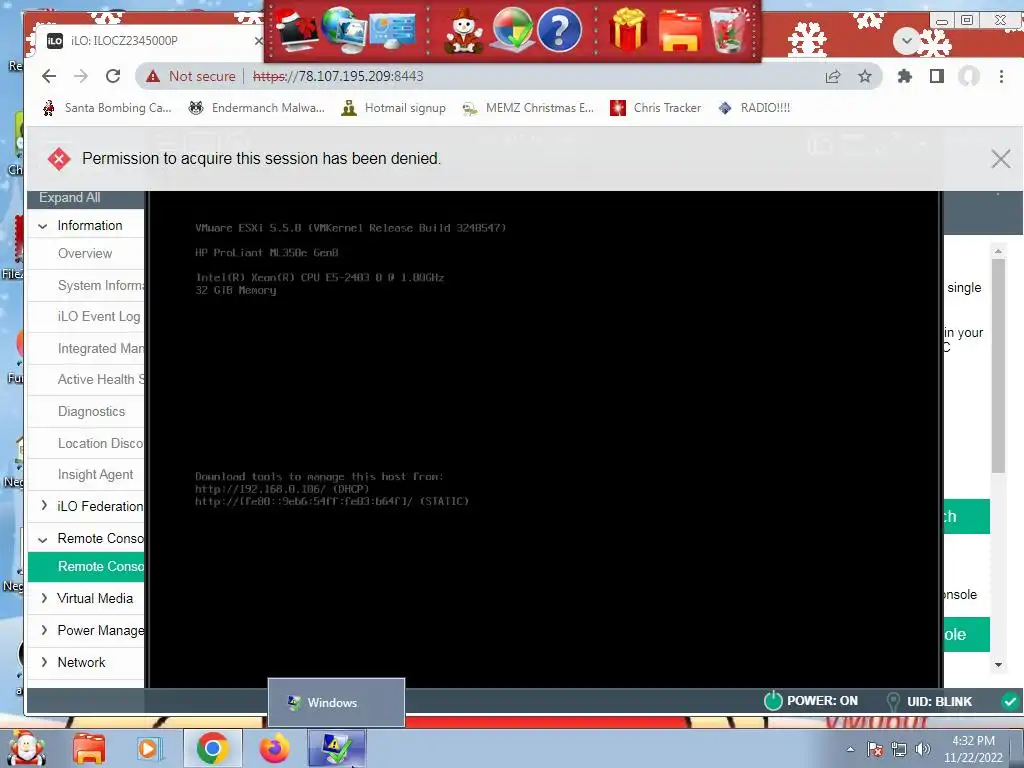Image resolution: width=1024 pixels, height=768 pixels.
Task: Dismiss the permission denied message
Action: click(x=1000, y=159)
